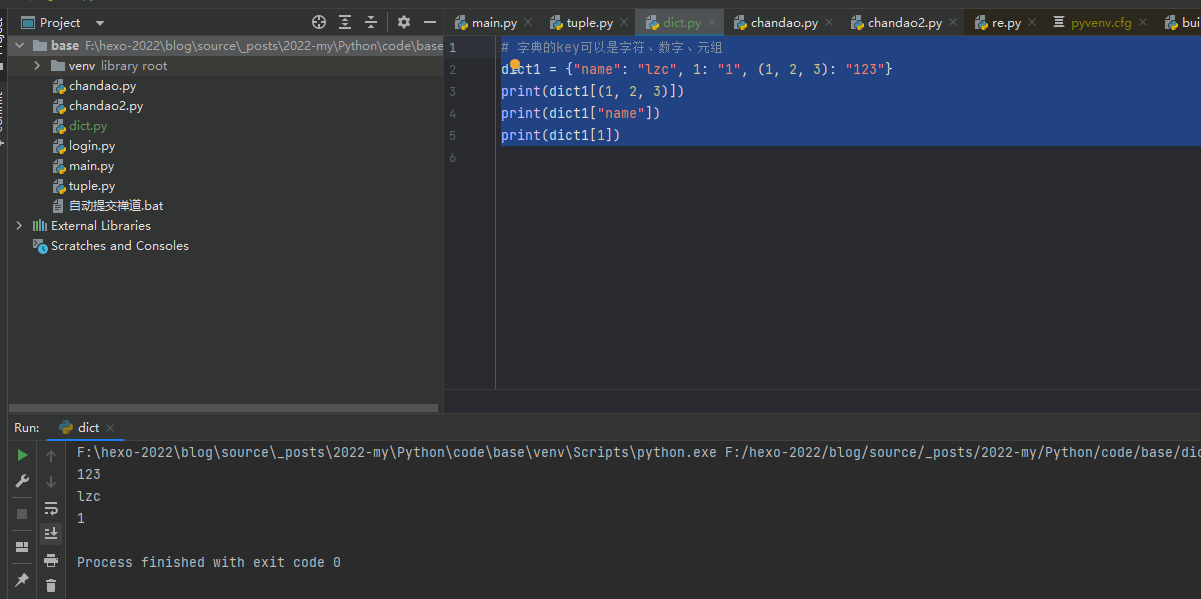The image size is (1201, 599).
Task: Click the horizontal scrollbar of Project panel
Action: pyautogui.click(x=224, y=408)
